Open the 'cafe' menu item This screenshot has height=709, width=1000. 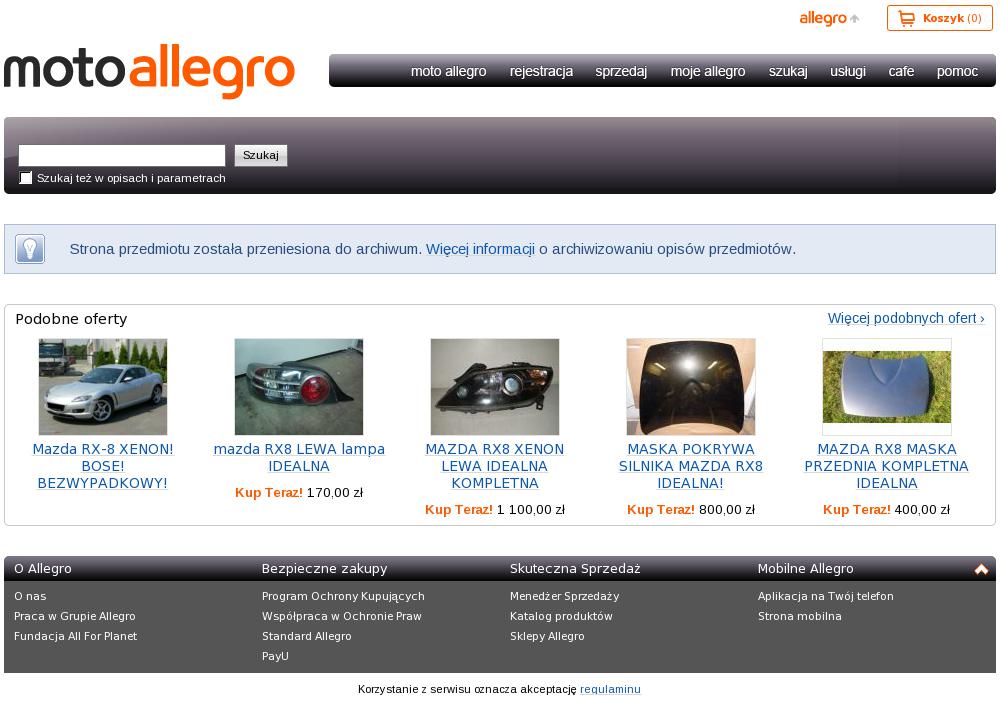pyautogui.click(x=901, y=71)
